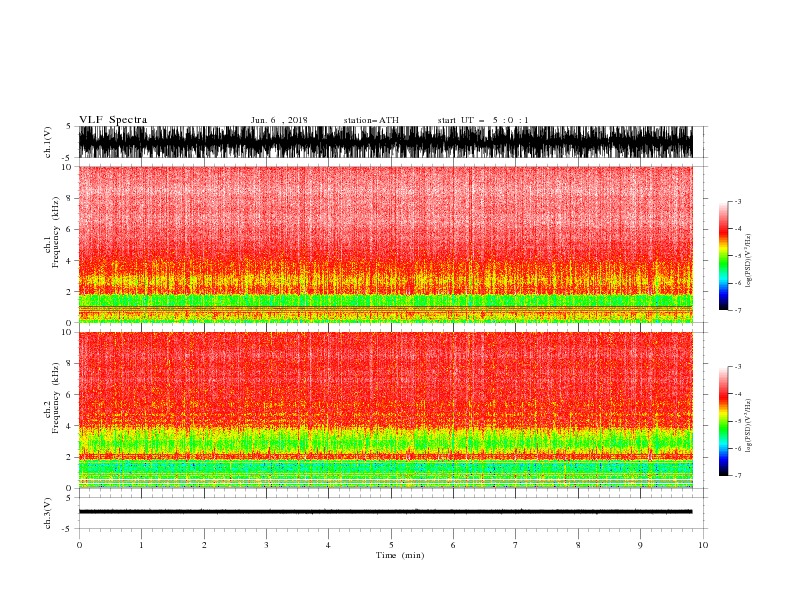Viewport: 792px width, 612px height.
Task: Click the '-3' label on ch.2 color bar
Action: click(x=737, y=367)
